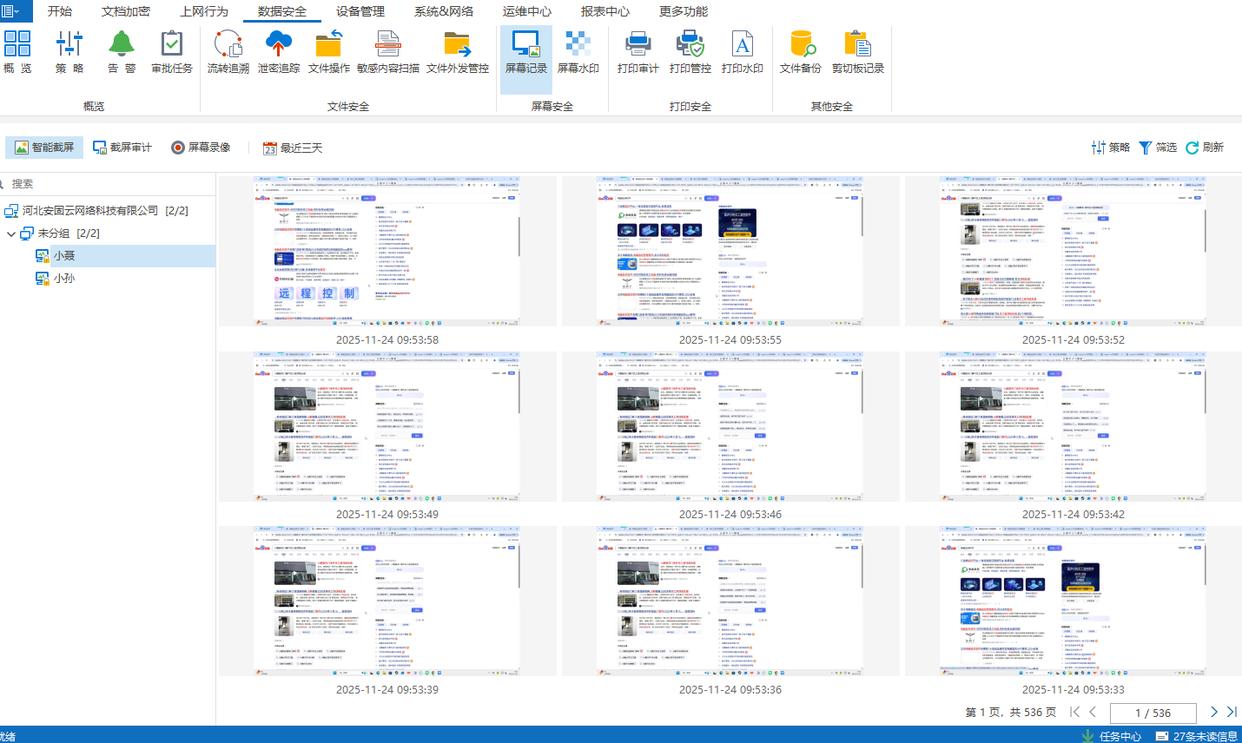Screen dimensions: 1242x743
Task: Open the 报表中心 tab
Action: pos(605,12)
